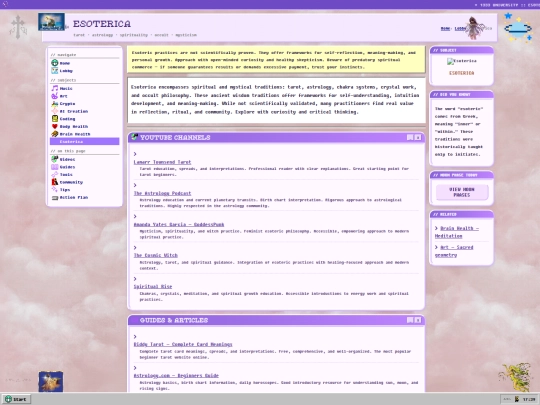Click the YouTube Channels panel header icon
The height and width of the screenshot is (405, 540).
click(134, 137)
